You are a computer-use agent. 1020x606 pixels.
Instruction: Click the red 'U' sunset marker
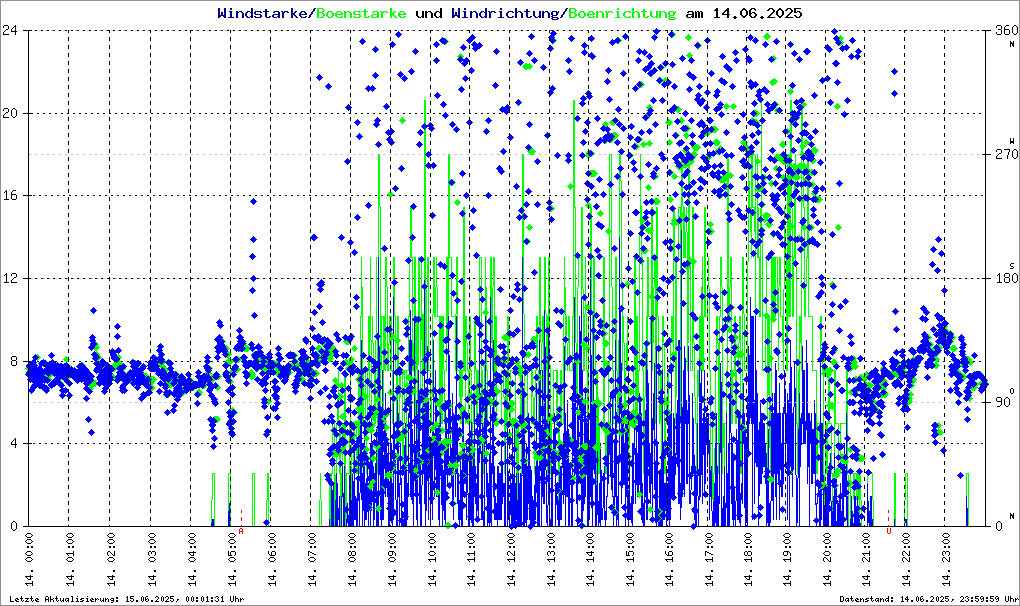pos(888,532)
